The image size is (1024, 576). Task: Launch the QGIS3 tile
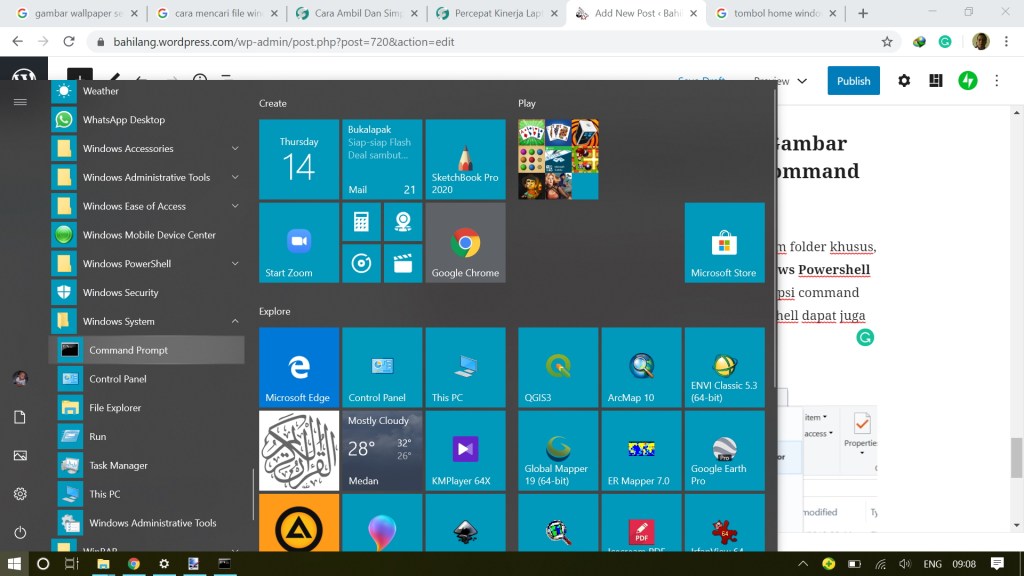click(558, 367)
